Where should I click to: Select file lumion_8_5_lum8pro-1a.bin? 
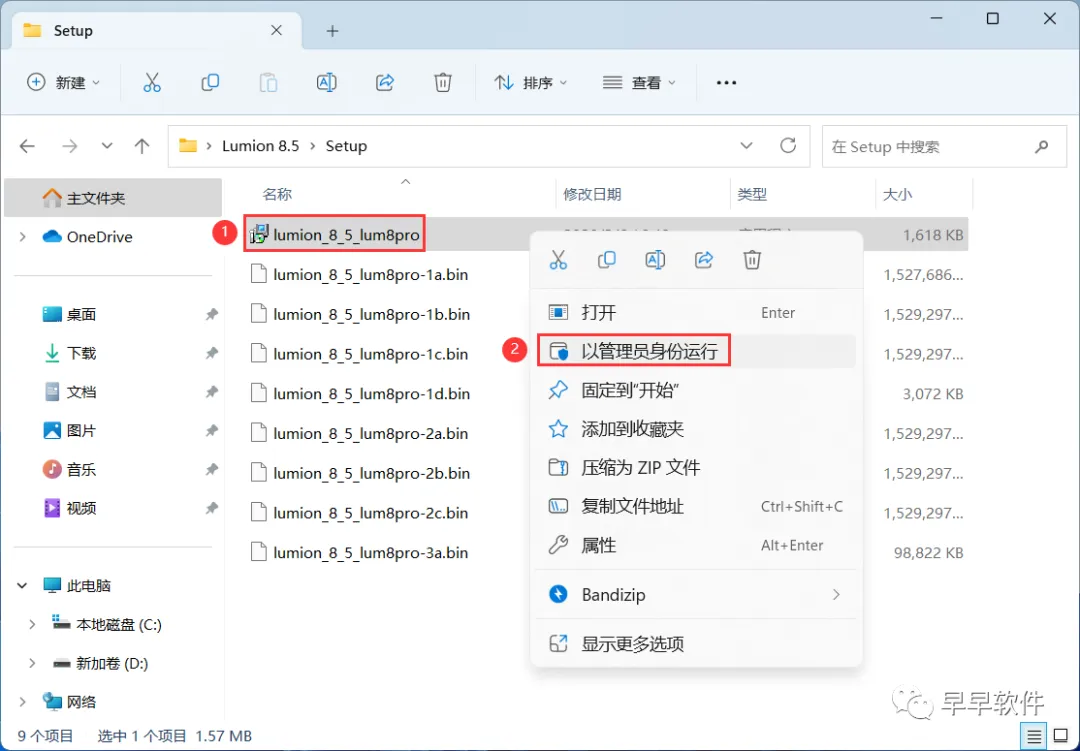pyautogui.click(x=359, y=275)
